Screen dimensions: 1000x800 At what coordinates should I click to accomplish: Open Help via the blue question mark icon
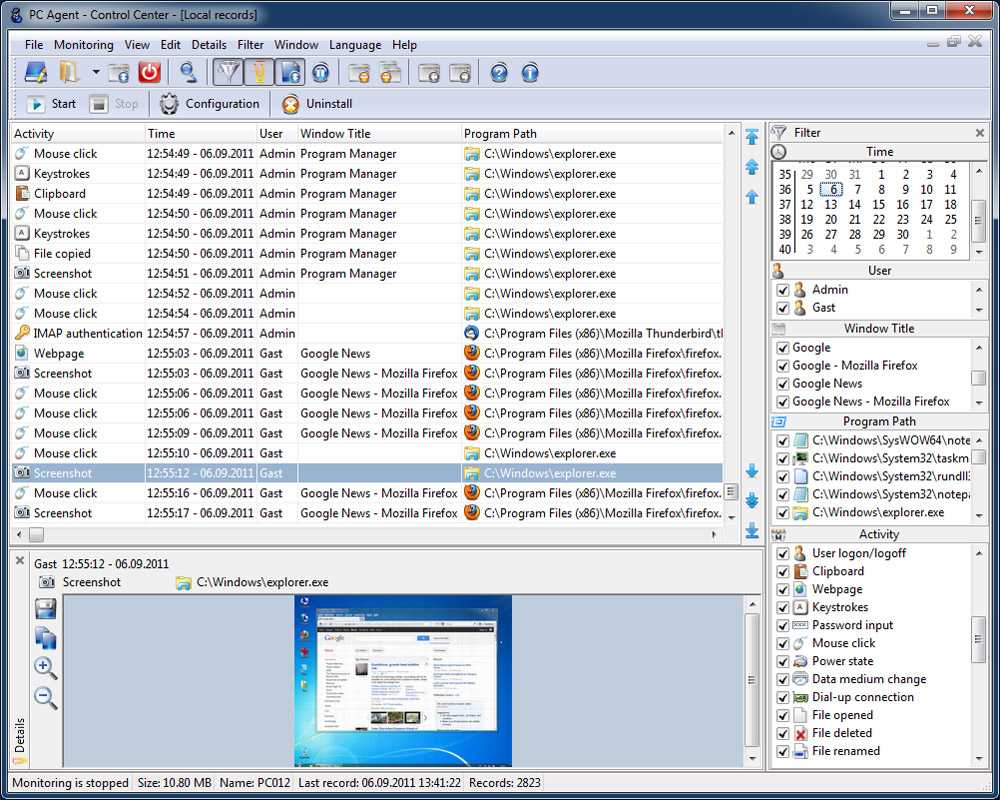pyautogui.click(x=499, y=73)
